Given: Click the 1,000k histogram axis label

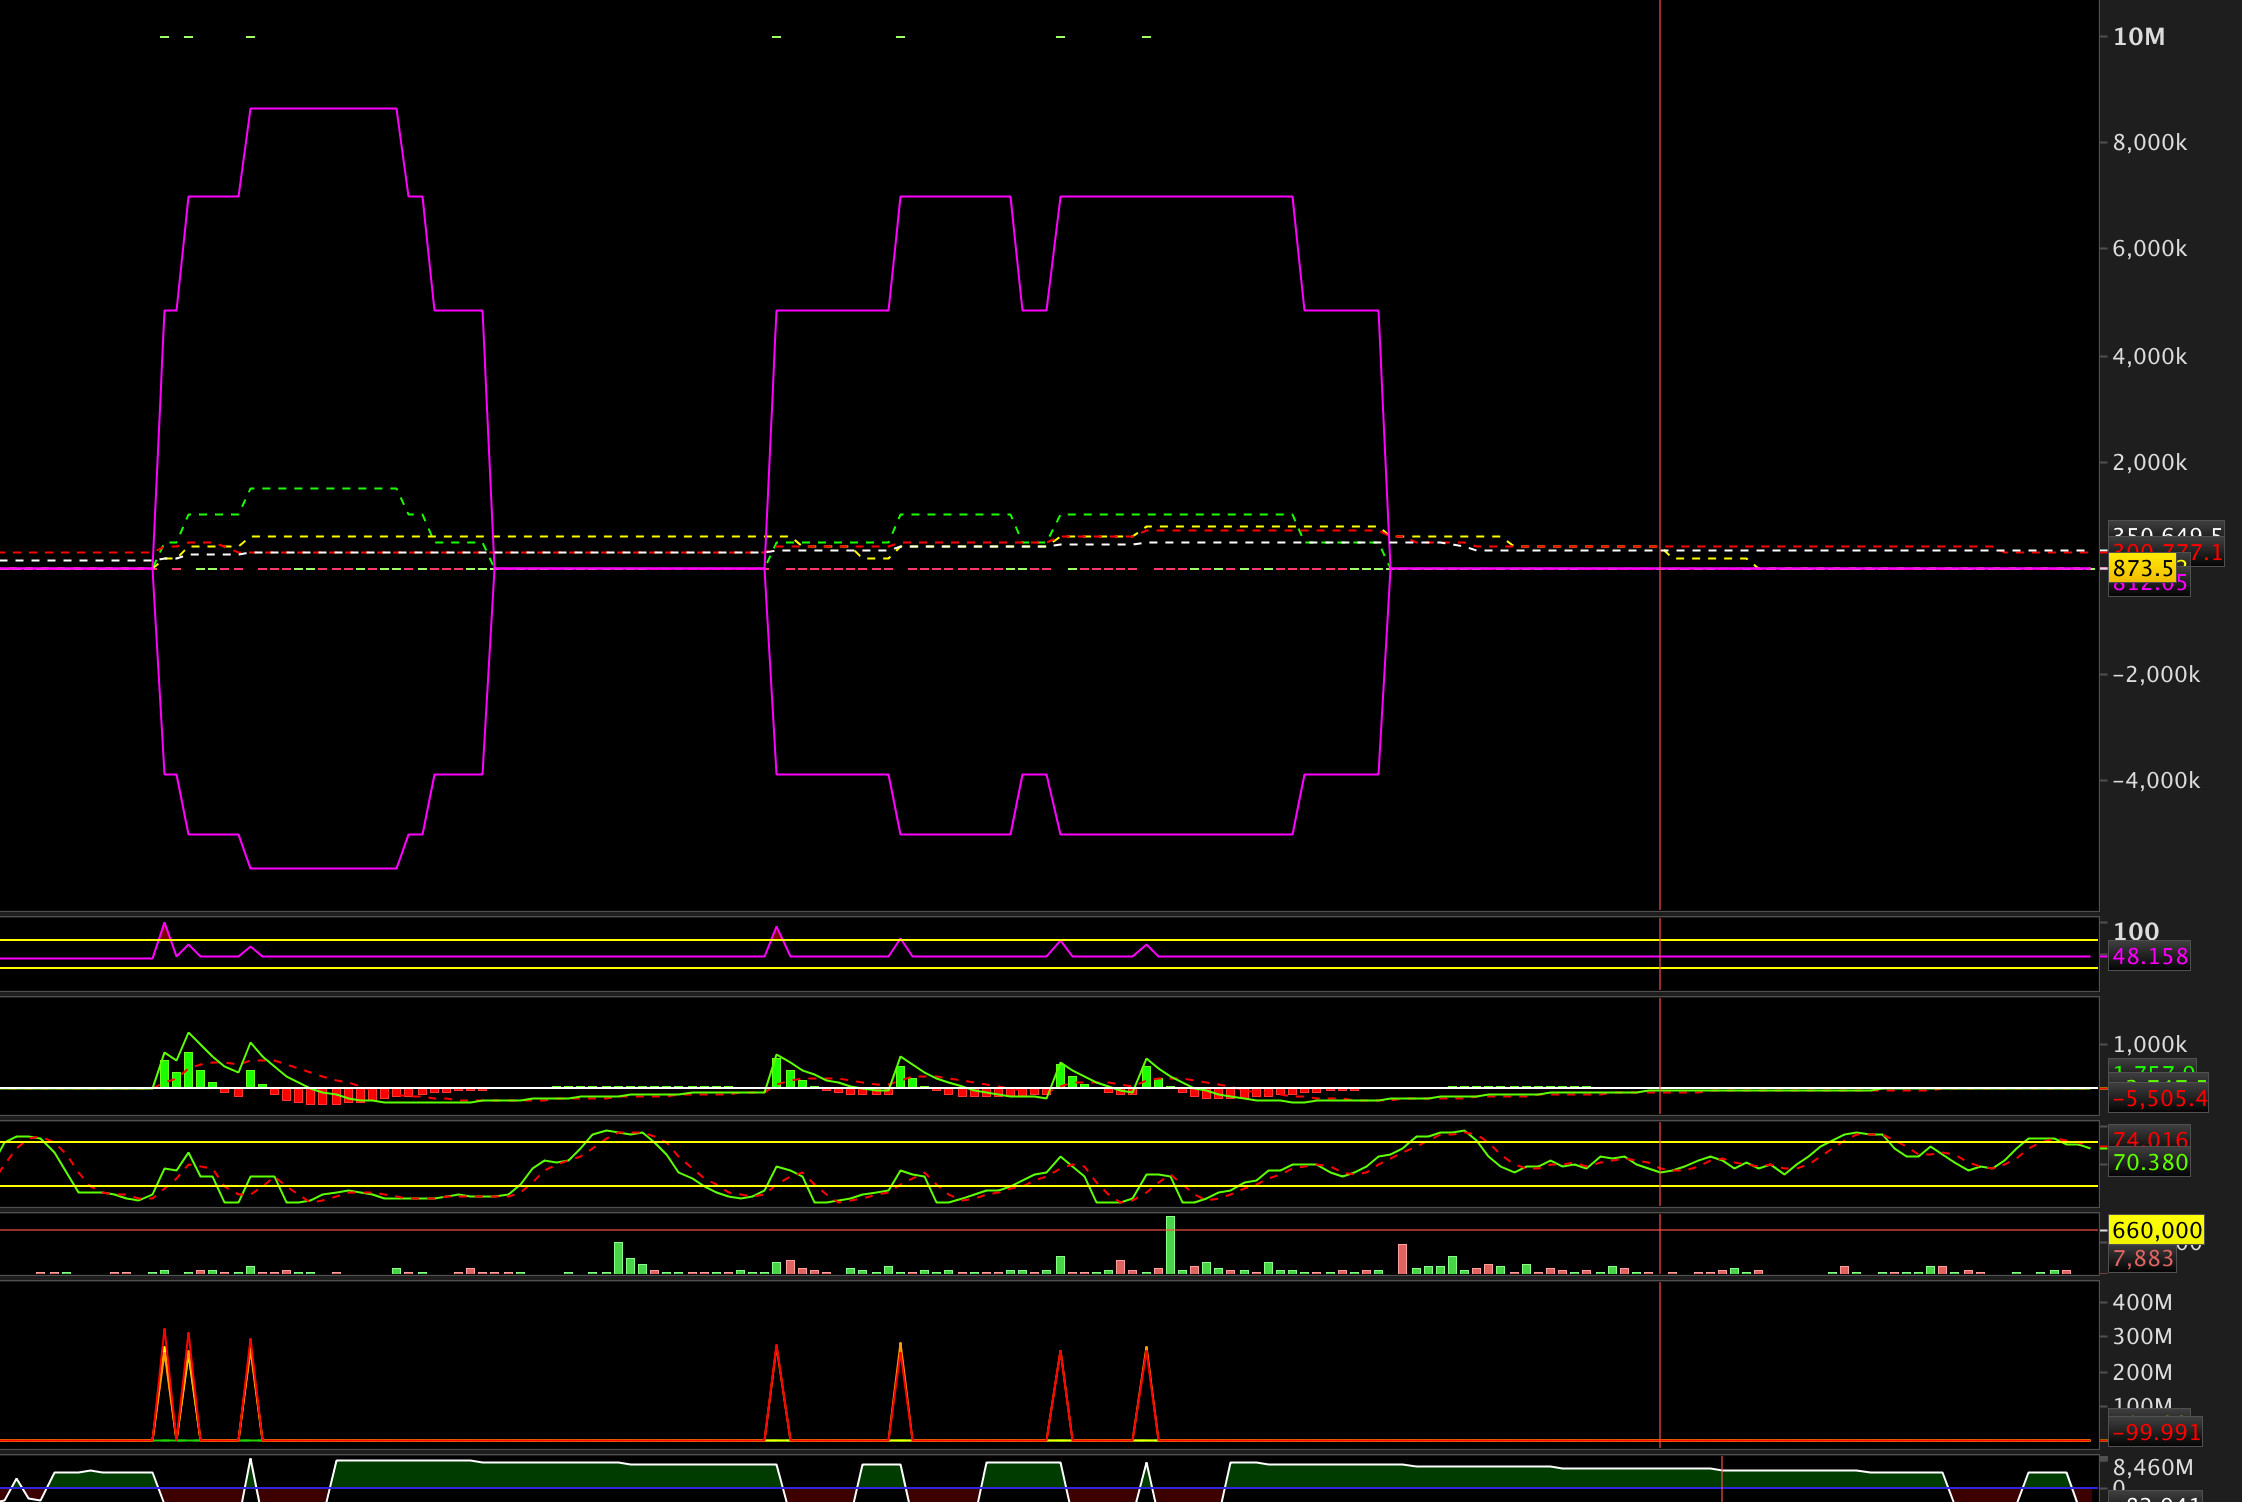Looking at the screenshot, I should 2149,1044.
